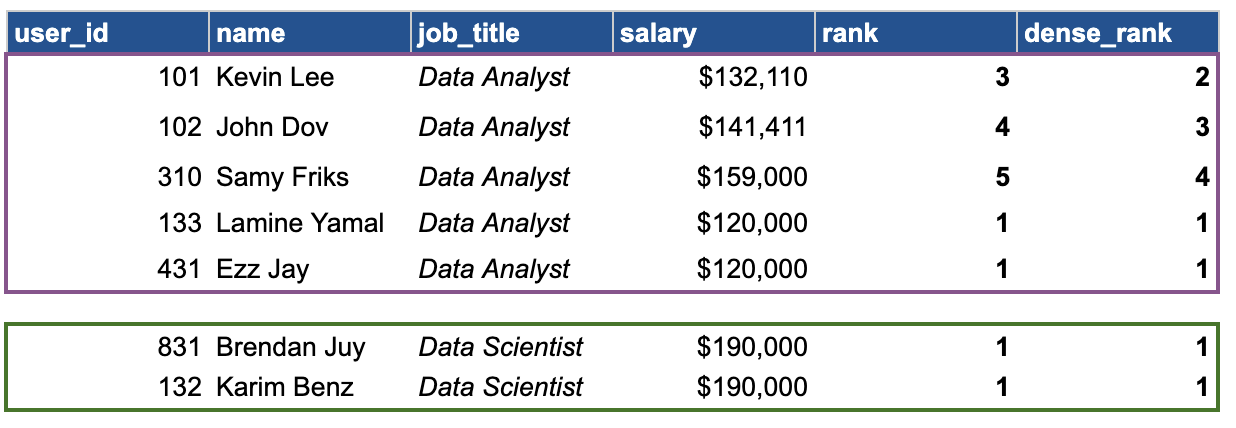Click the Ezz Jay name cell
The image size is (1236, 428).
tap(310, 268)
